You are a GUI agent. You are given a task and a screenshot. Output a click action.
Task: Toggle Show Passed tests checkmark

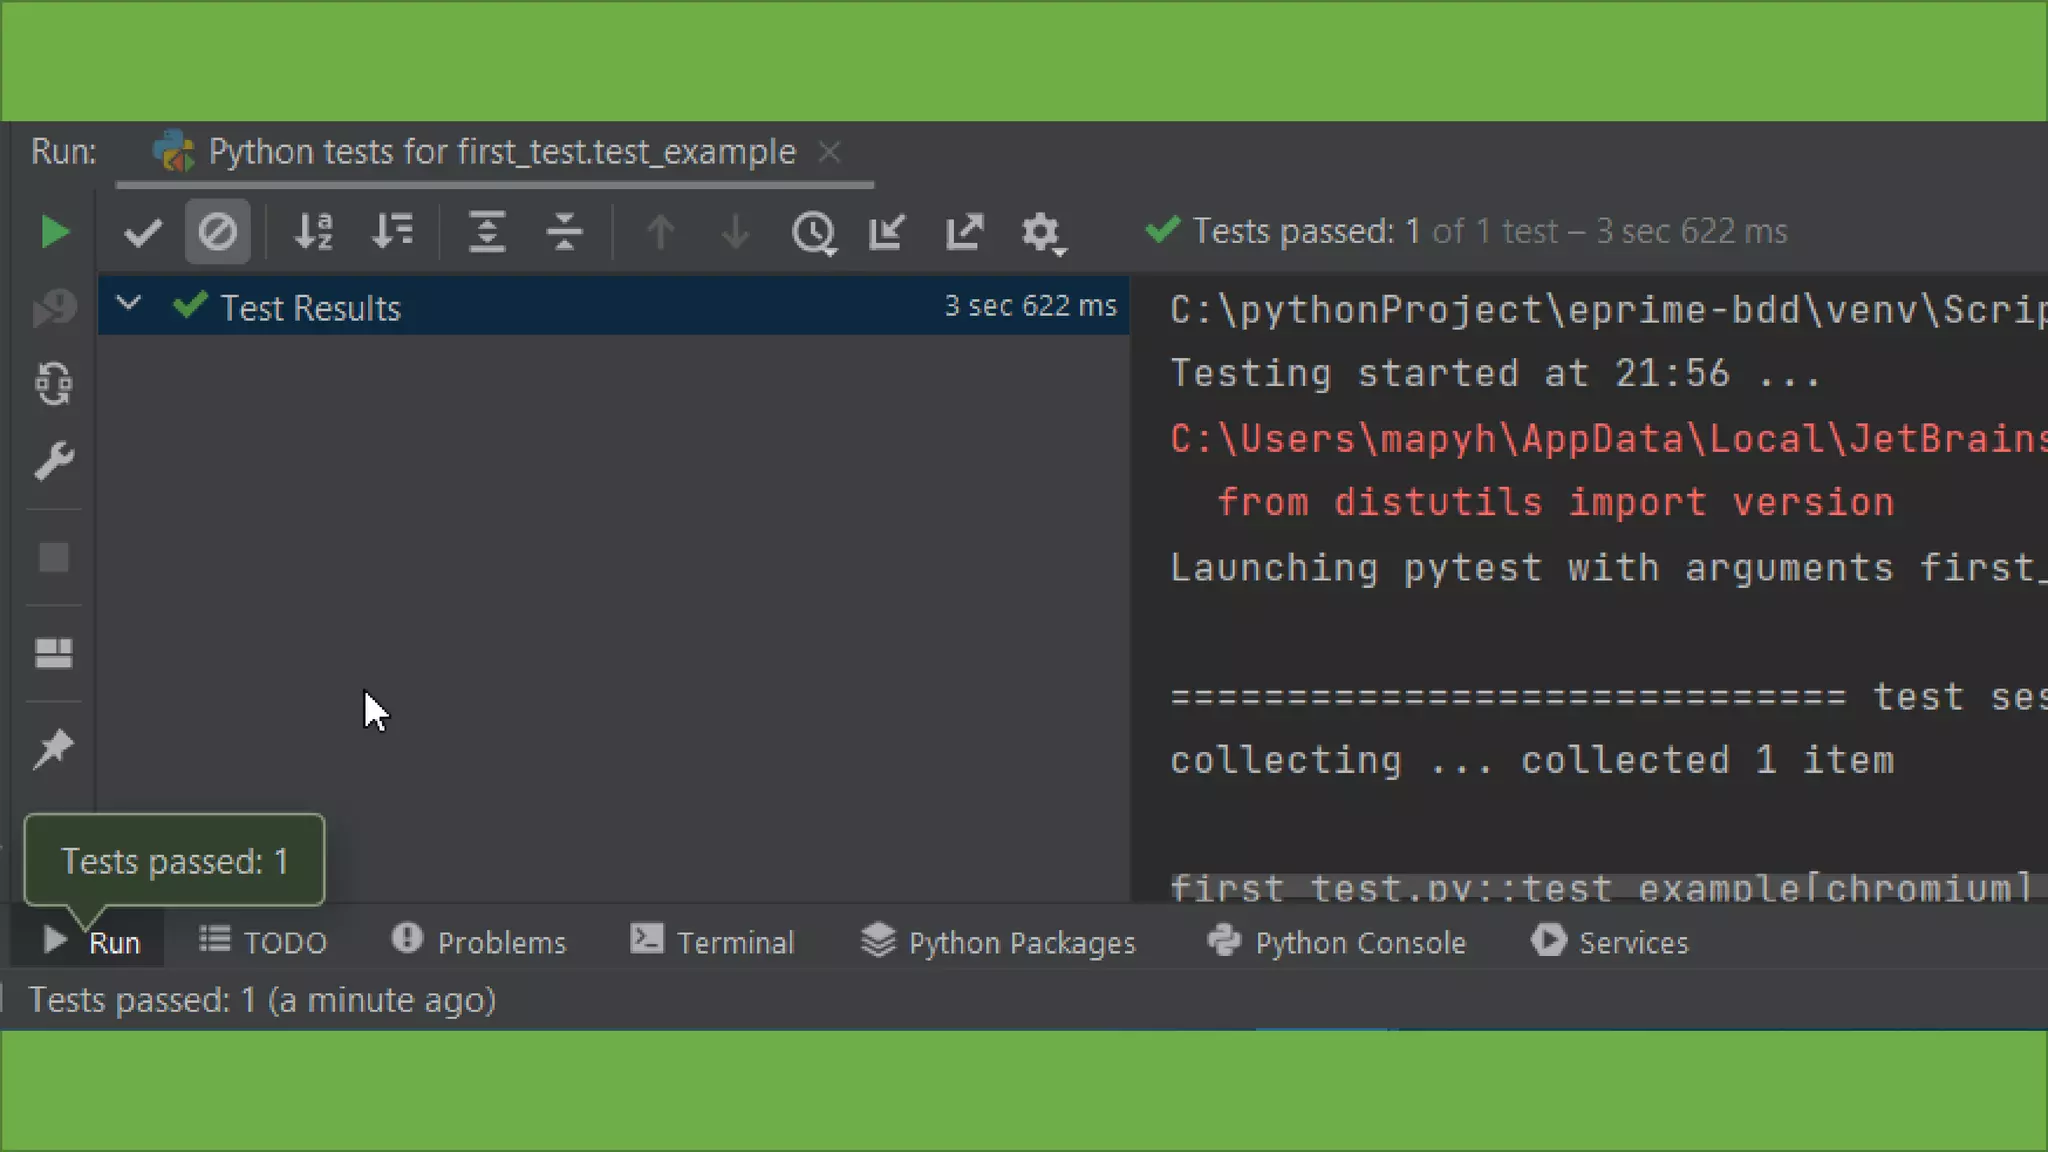point(142,232)
